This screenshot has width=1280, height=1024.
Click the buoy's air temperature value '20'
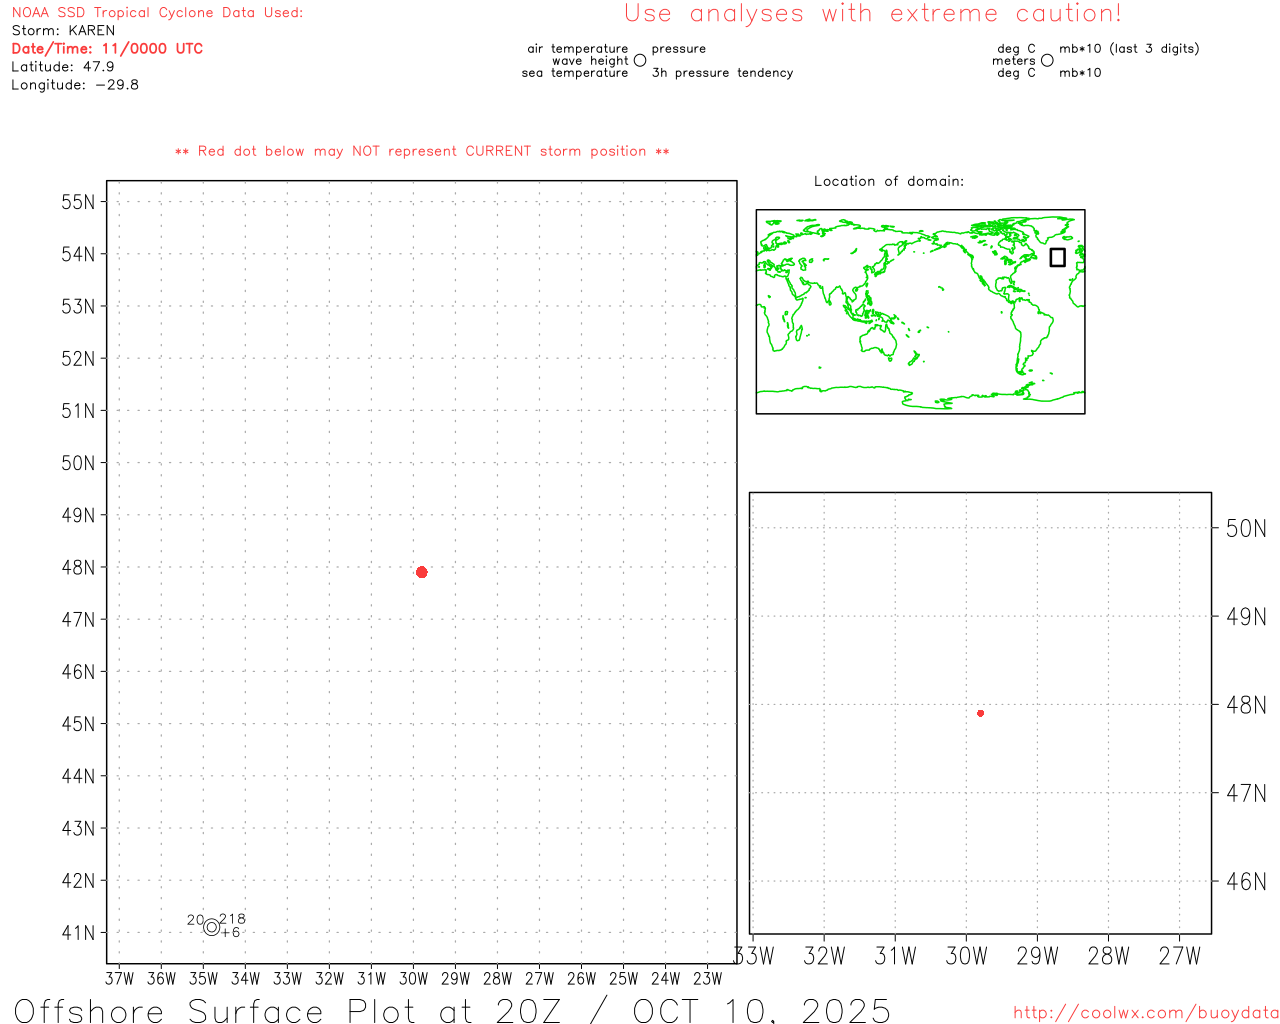coord(195,920)
